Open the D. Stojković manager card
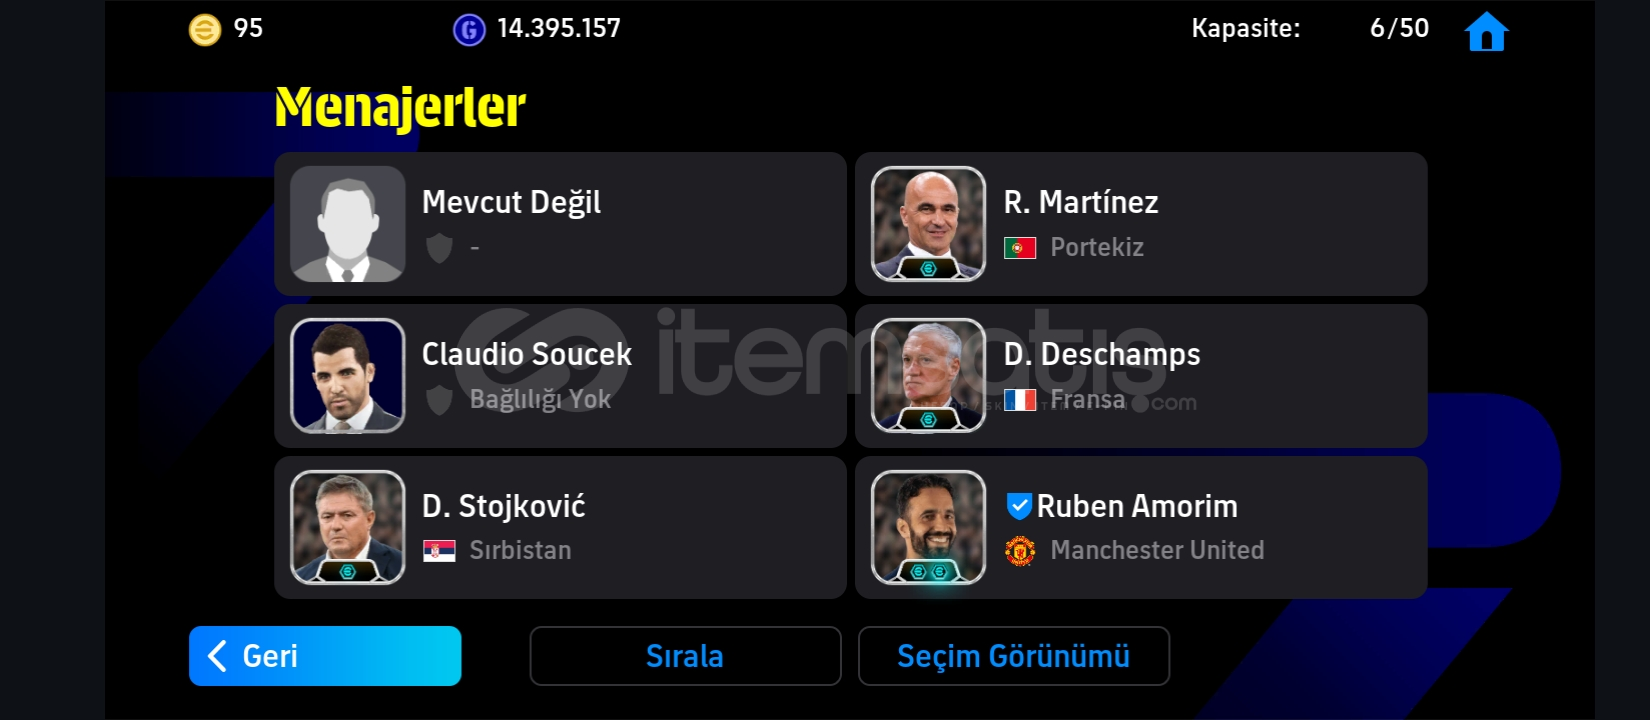Viewport: 1650px width, 720px height. pyautogui.click(x=560, y=527)
